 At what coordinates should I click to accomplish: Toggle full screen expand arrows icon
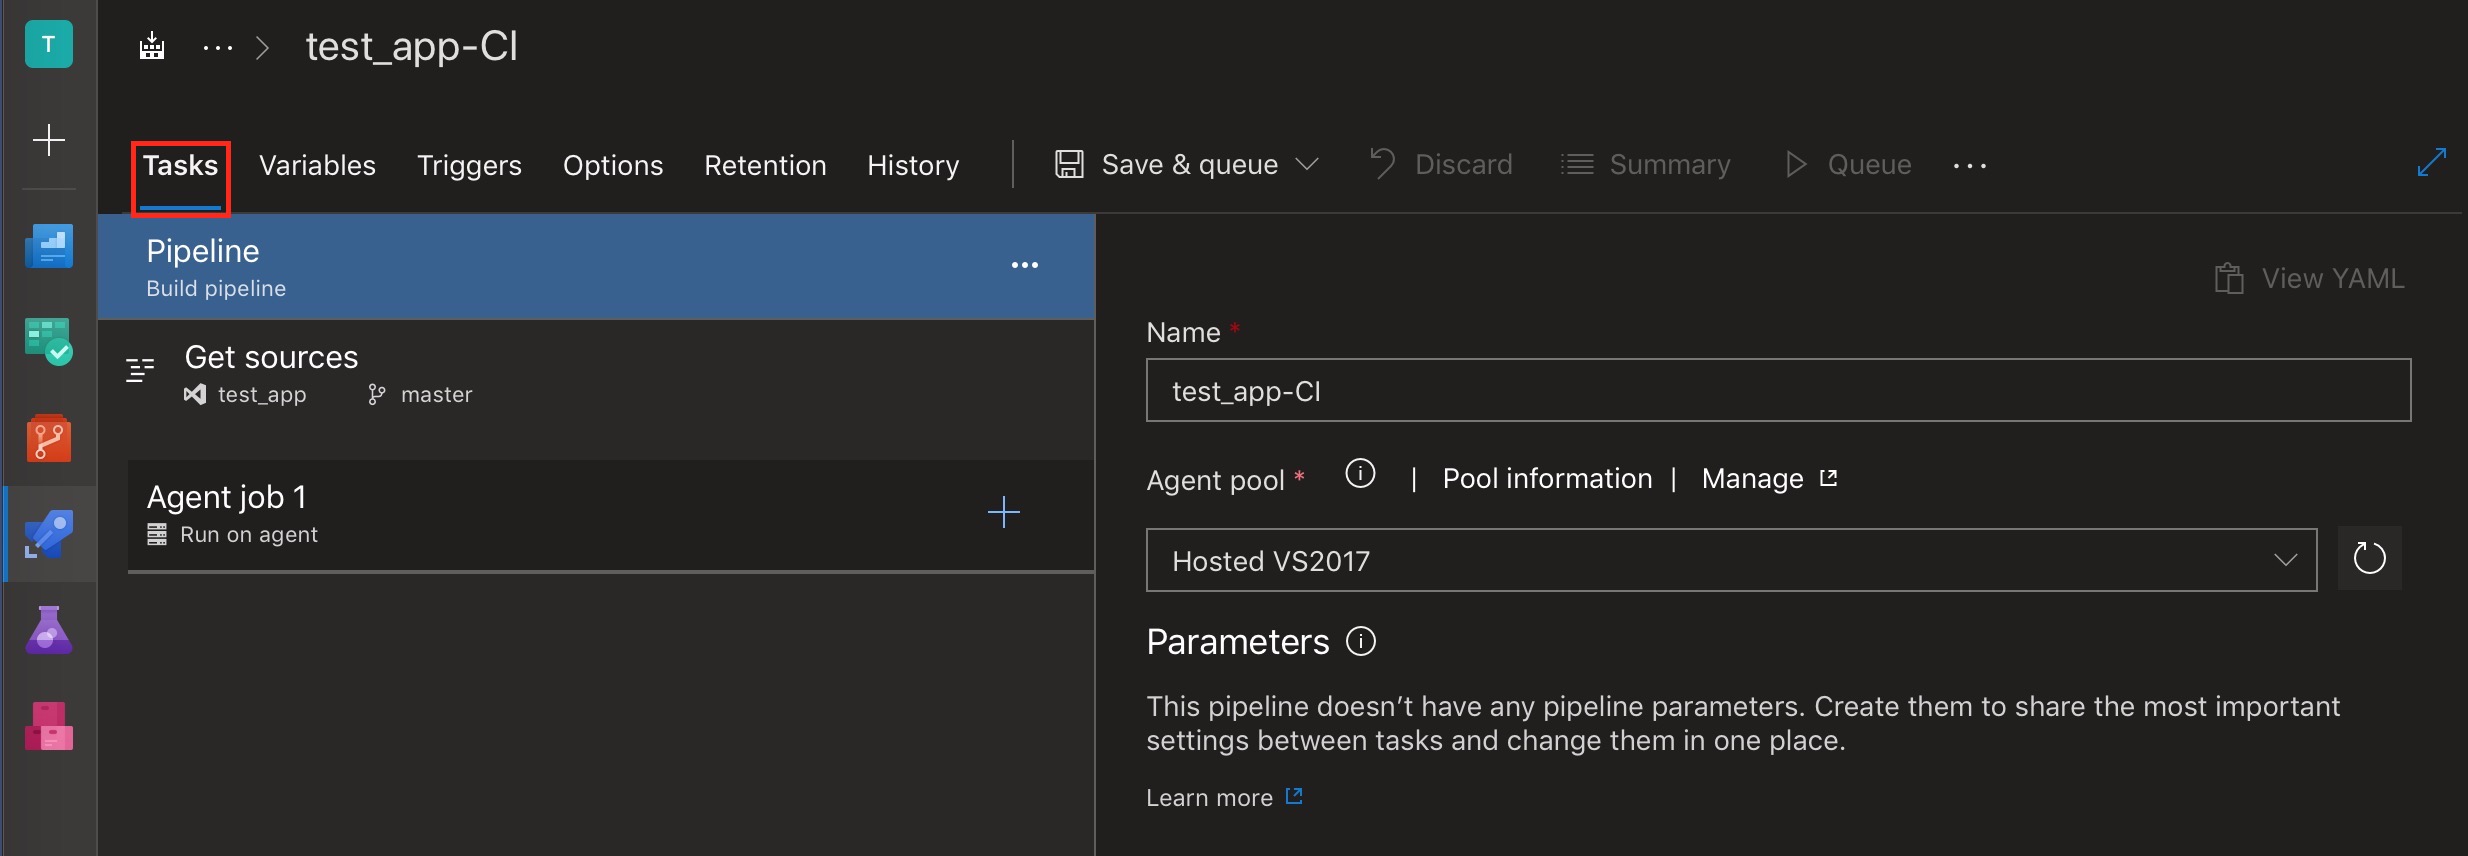pos(2431,162)
